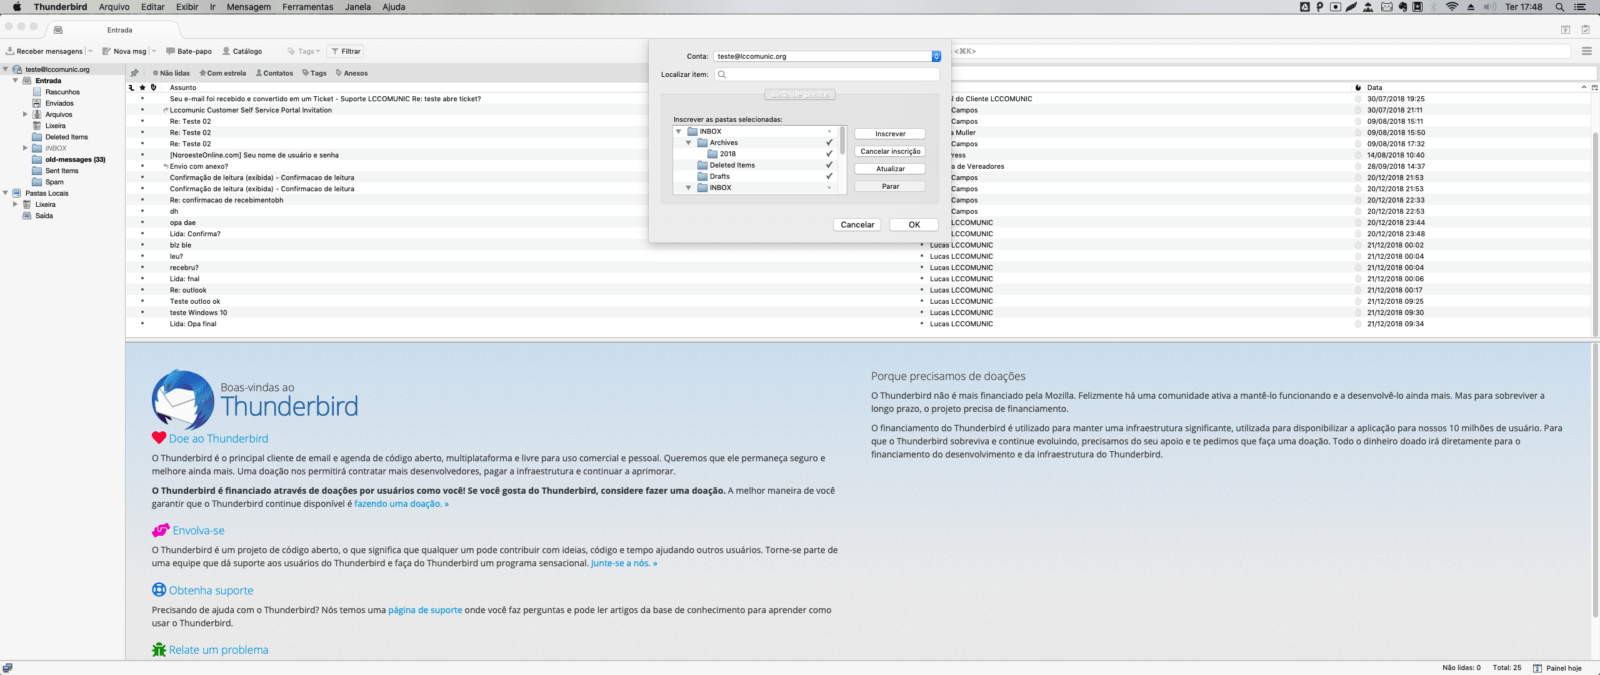1600x675 pixels.
Task: Open the Ferramentas menu
Action: tap(308, 7)
